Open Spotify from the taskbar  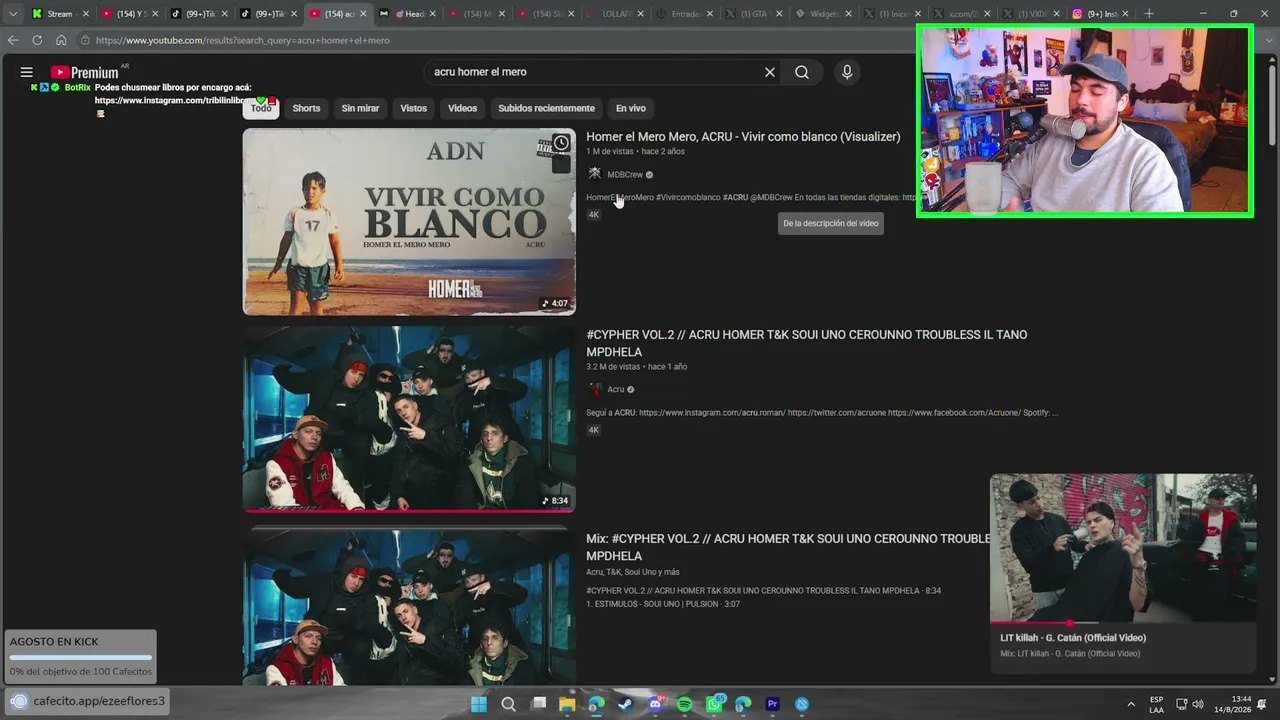[x=685, y=704]
